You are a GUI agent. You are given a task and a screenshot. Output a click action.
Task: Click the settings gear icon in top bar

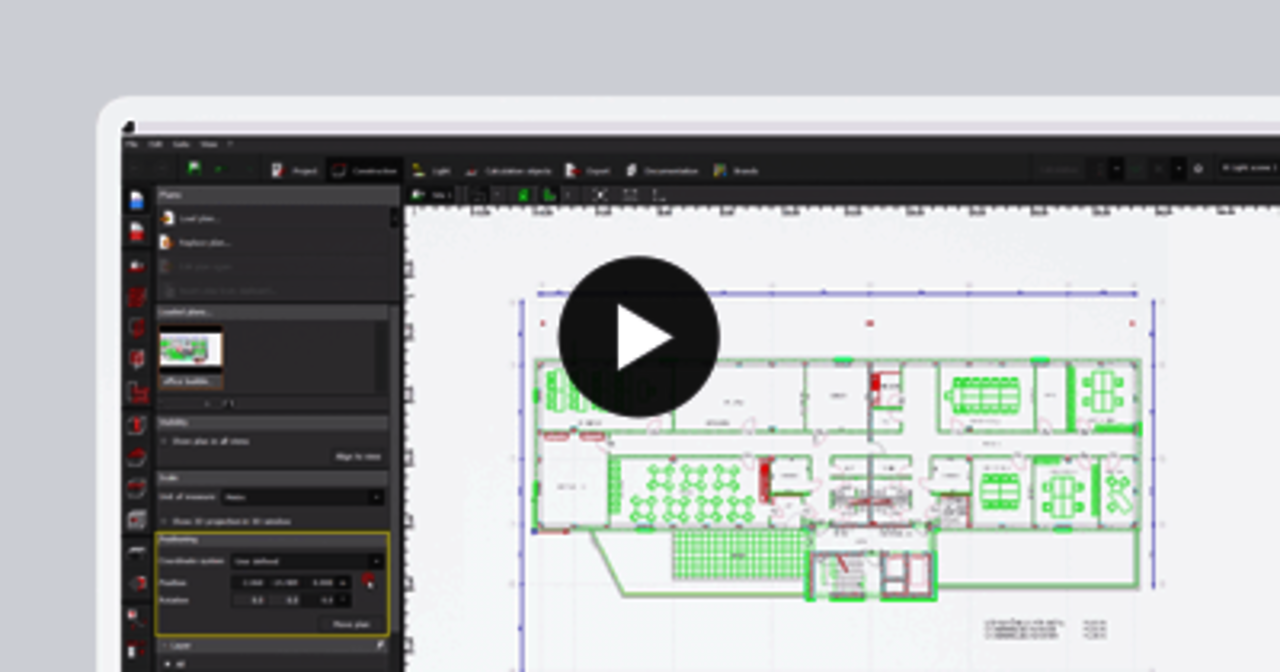coord(1198,170)
